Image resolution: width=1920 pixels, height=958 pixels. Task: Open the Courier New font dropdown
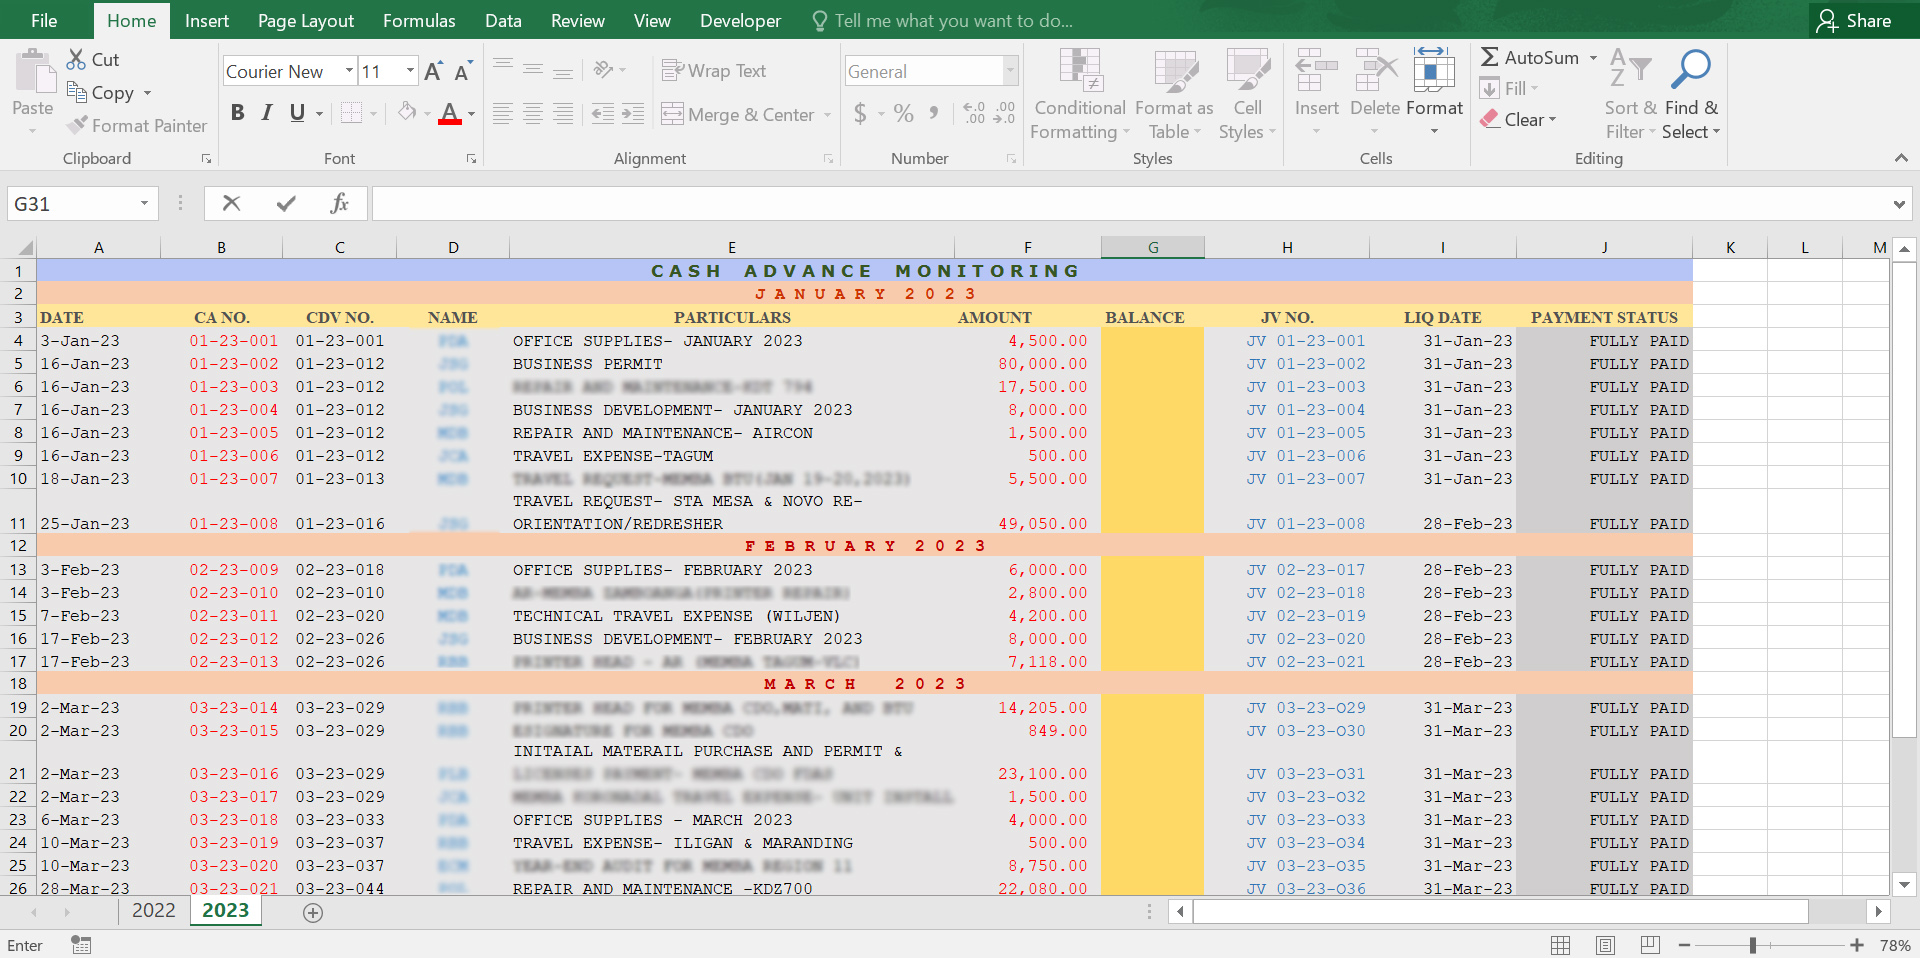pyautogui.click(x=349, y=71)
